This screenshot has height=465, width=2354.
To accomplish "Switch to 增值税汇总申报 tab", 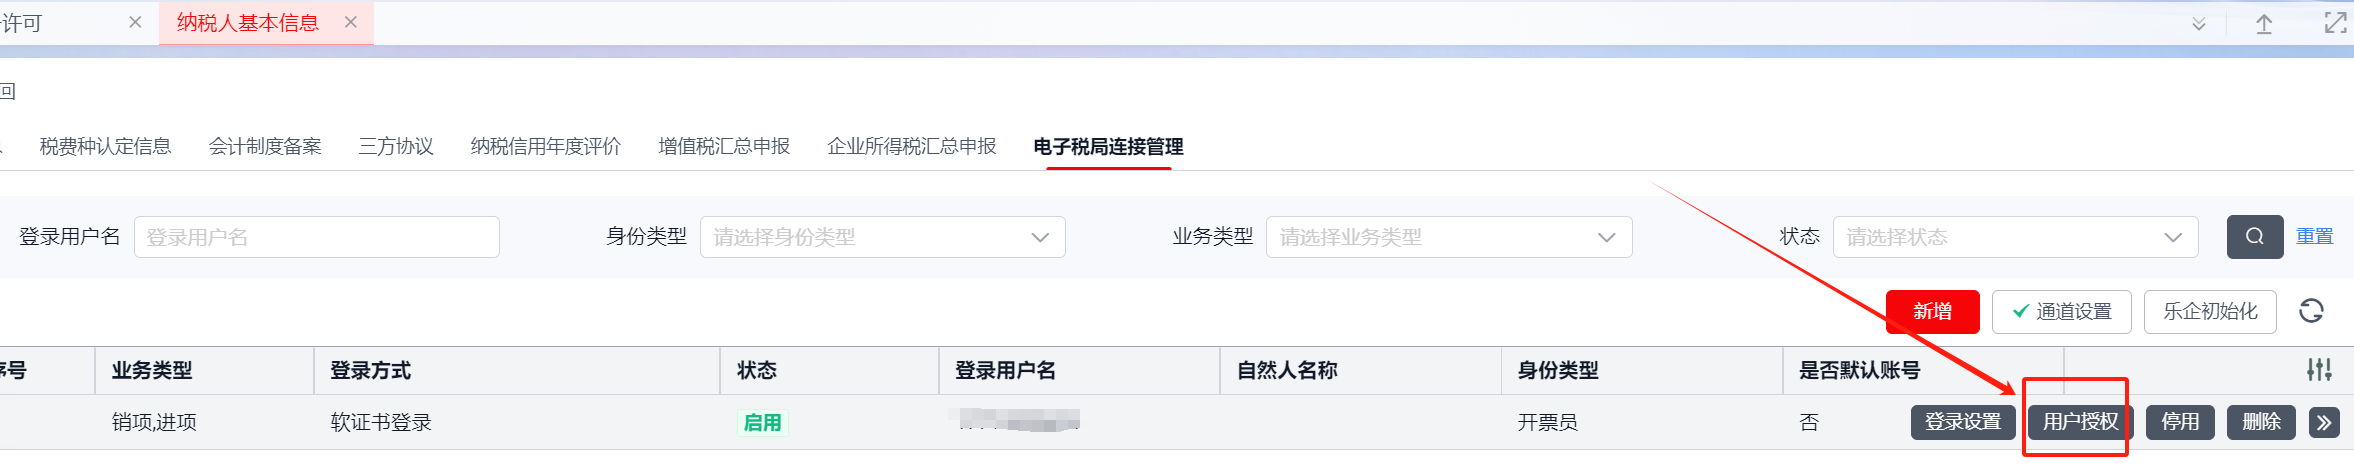I will pyautogui.click(x=724, y=146).
